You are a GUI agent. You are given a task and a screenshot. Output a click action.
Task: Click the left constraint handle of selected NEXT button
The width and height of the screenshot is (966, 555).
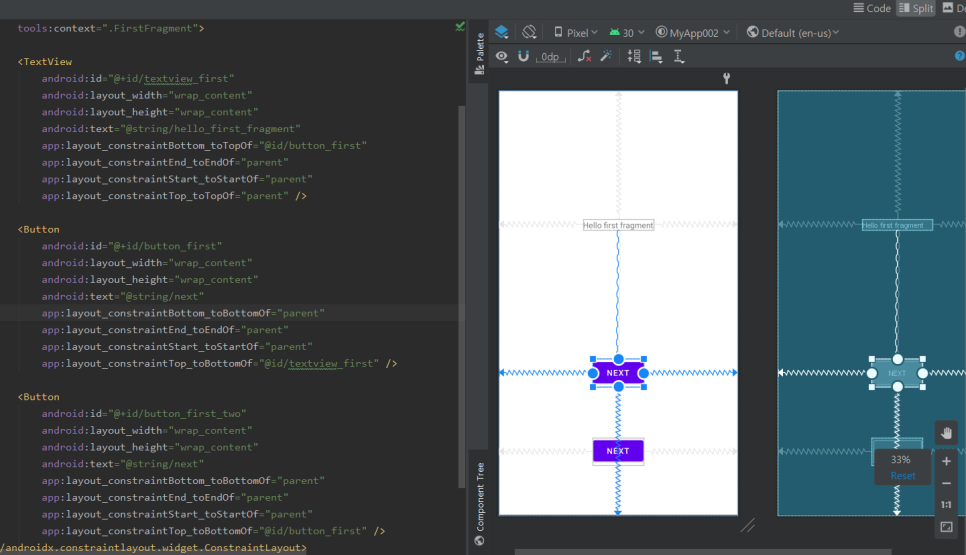593,373
